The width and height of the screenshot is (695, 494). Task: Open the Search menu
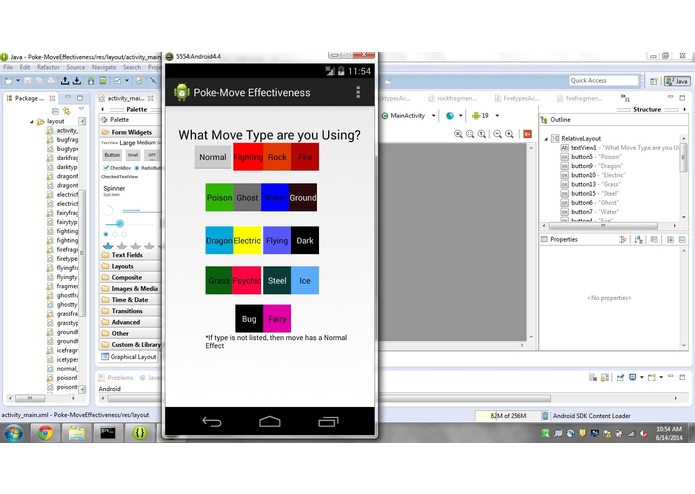[x=132, y=67]
